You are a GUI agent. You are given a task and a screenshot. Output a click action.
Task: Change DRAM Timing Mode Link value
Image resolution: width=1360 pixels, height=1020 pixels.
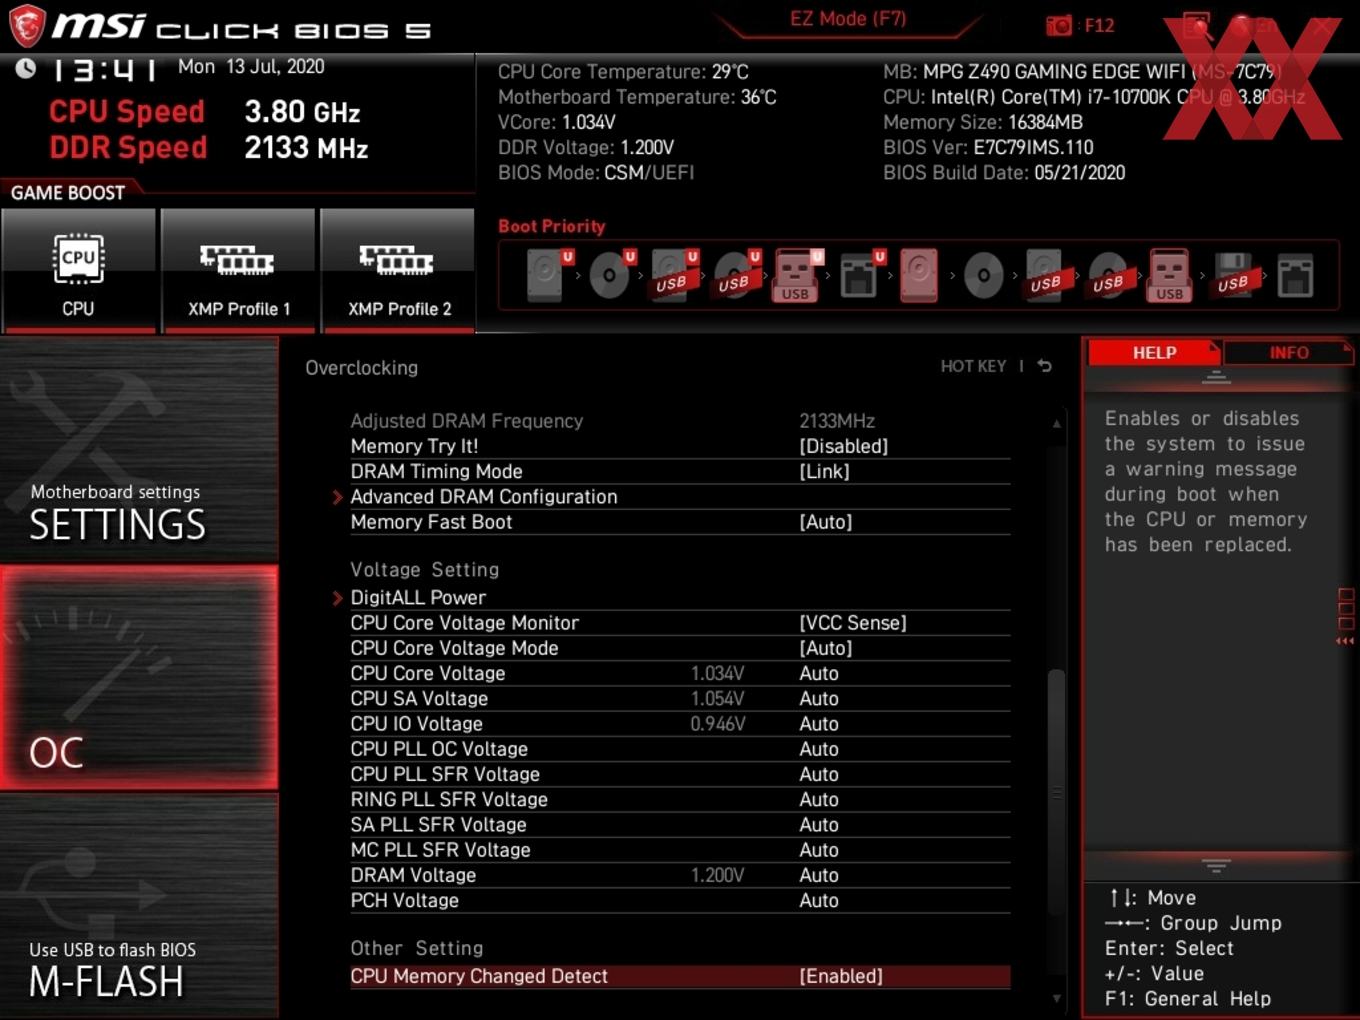[824, 471]
